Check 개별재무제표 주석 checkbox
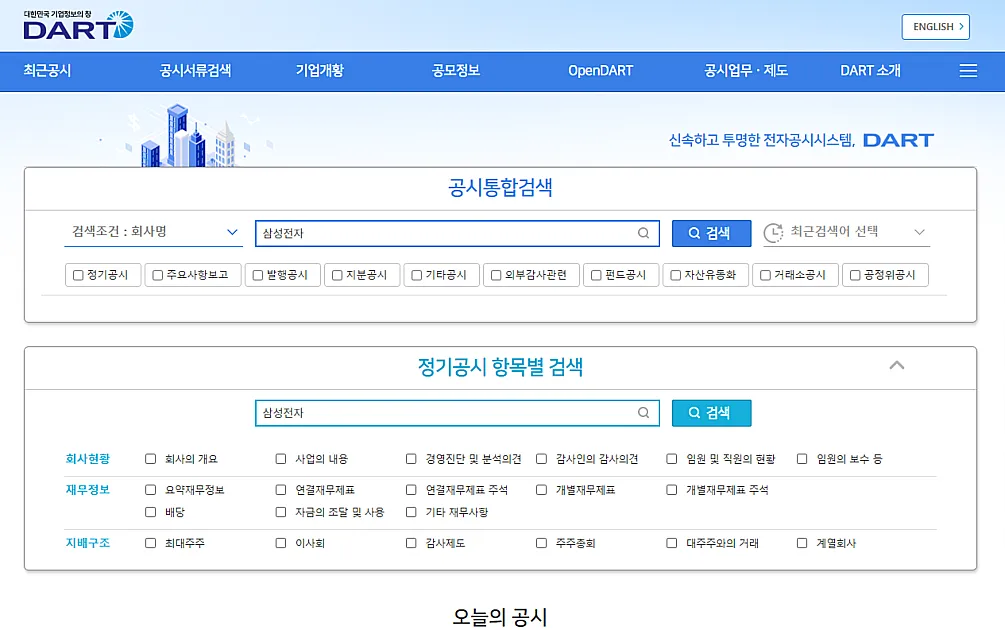 [x=672, y=490]
